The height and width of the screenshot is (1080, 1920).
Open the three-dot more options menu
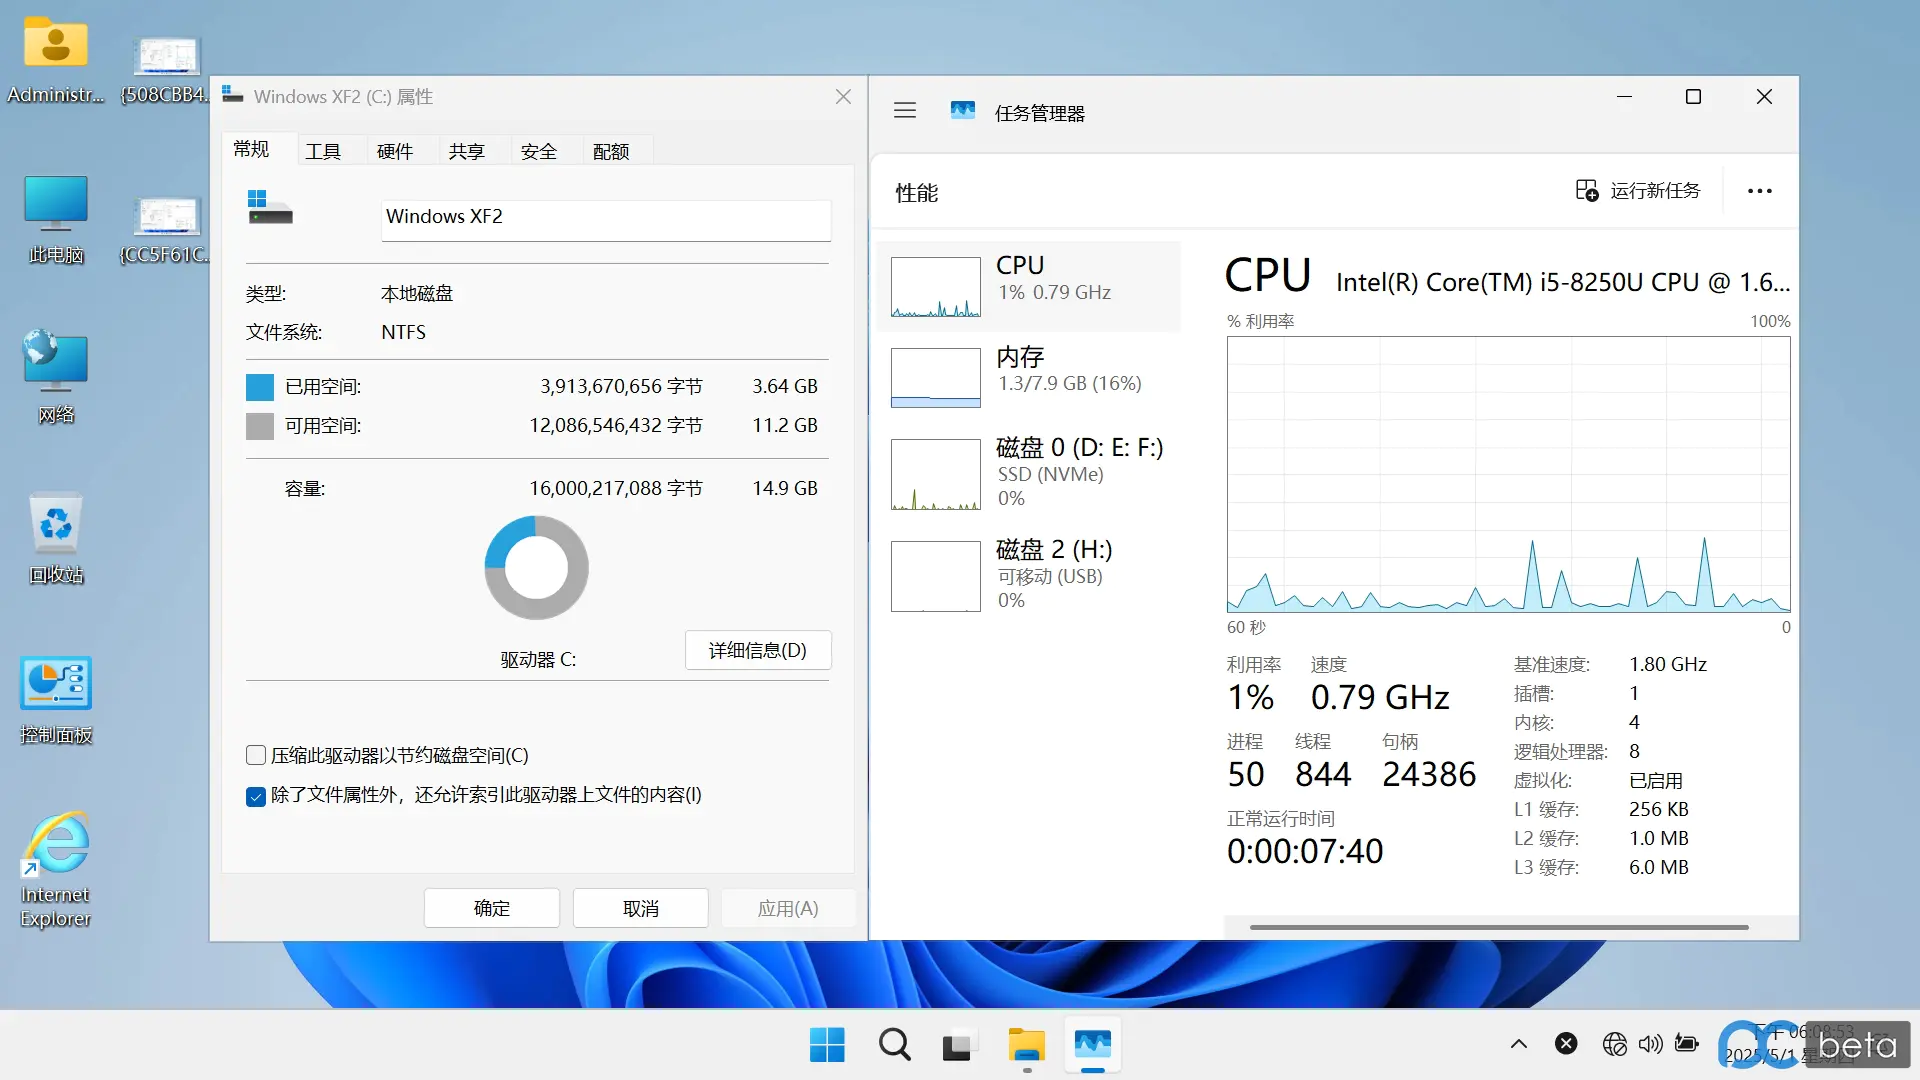[x=1759, y=191]
